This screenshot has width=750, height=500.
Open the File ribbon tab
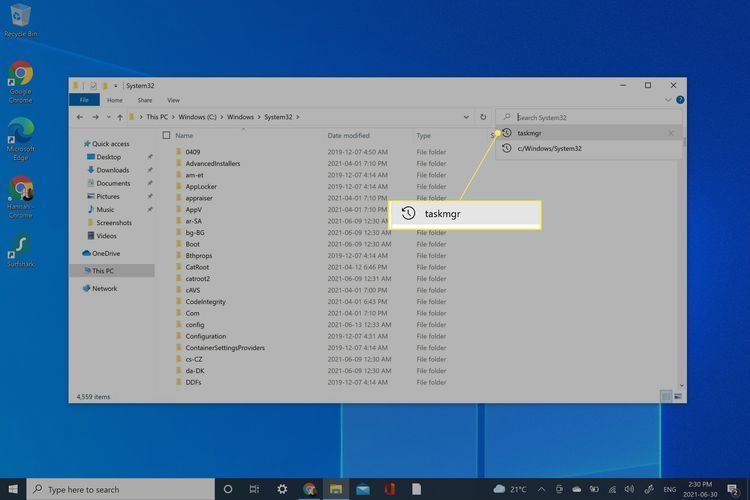(85, 100)
